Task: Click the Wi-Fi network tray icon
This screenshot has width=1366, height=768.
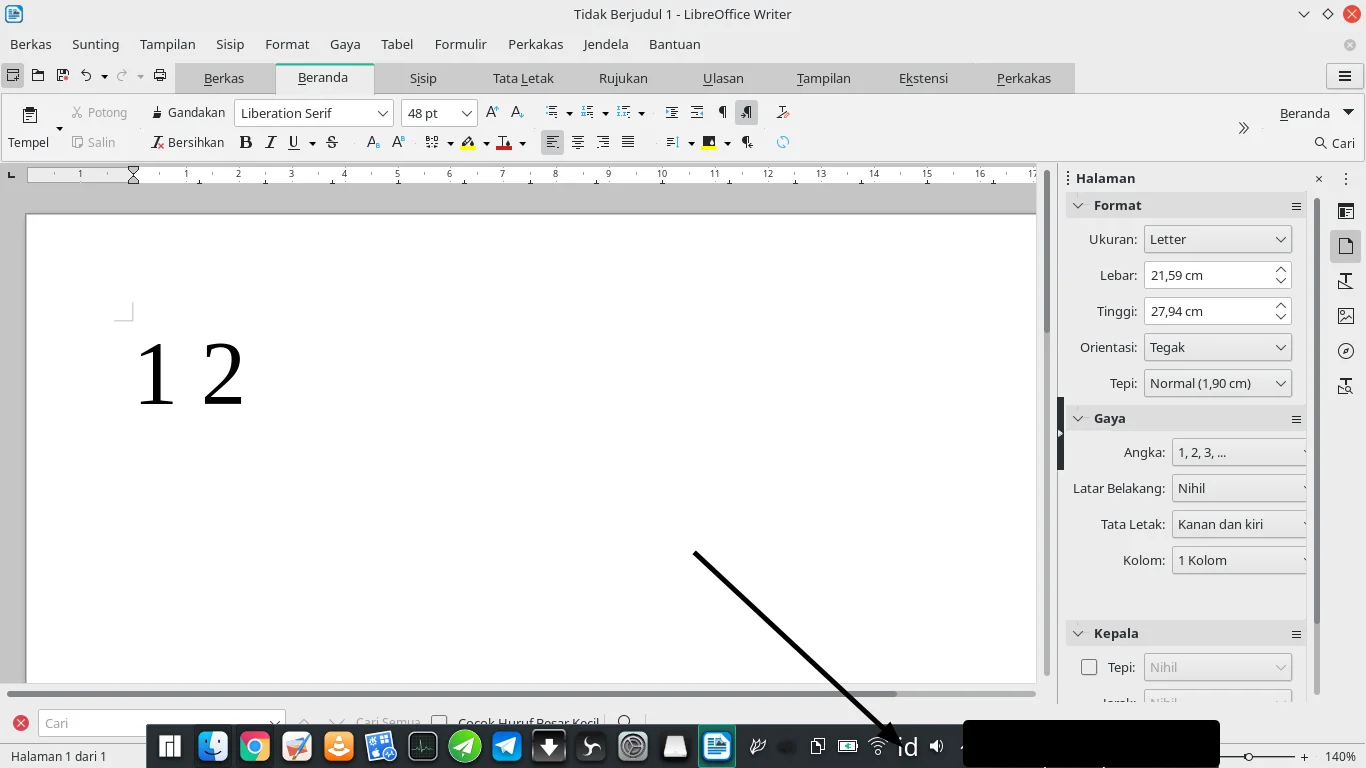Action: (878, 746)
